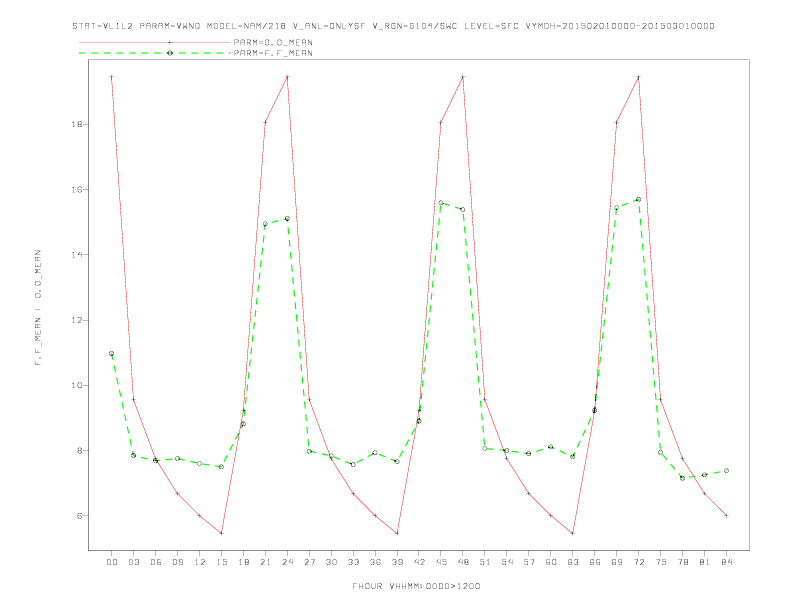Screen dimensions: 792x612
Task: Click the red minimum data point at hour 63
Action: coord(573,533)
